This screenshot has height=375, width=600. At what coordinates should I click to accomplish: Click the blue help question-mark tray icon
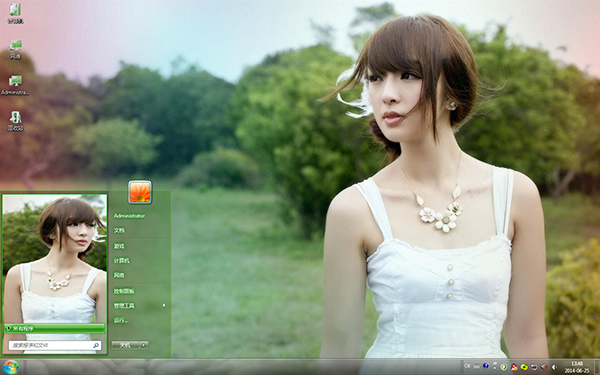[x=486, y=366]
